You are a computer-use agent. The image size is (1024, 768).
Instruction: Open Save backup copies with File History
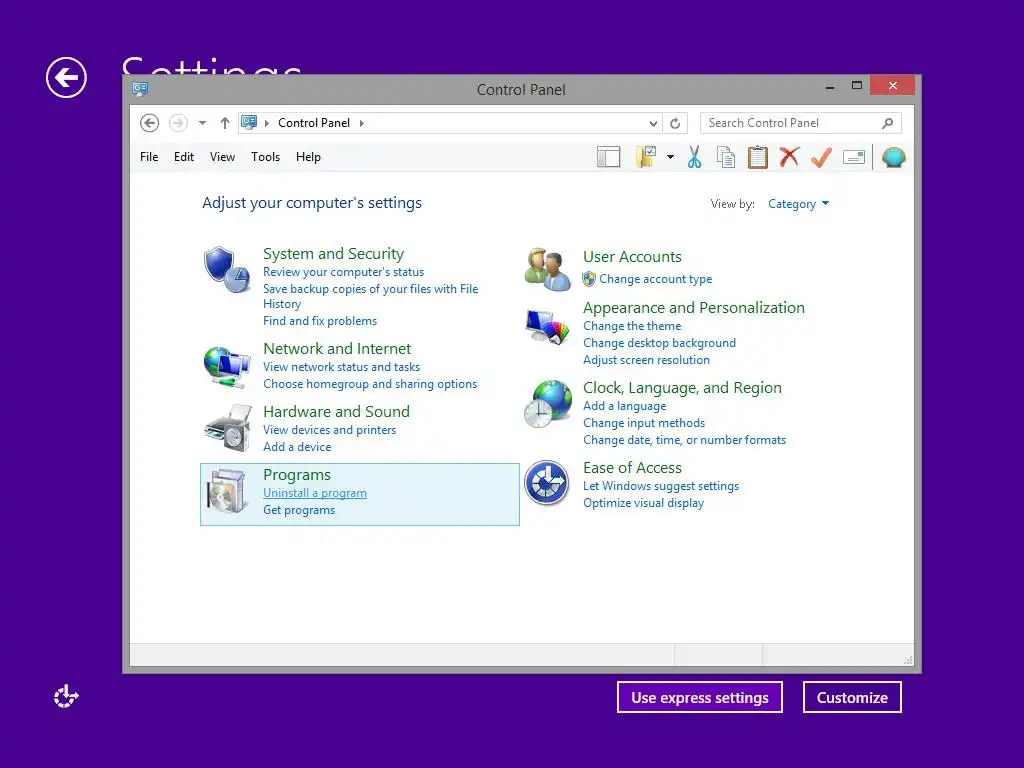pos(371,296)
